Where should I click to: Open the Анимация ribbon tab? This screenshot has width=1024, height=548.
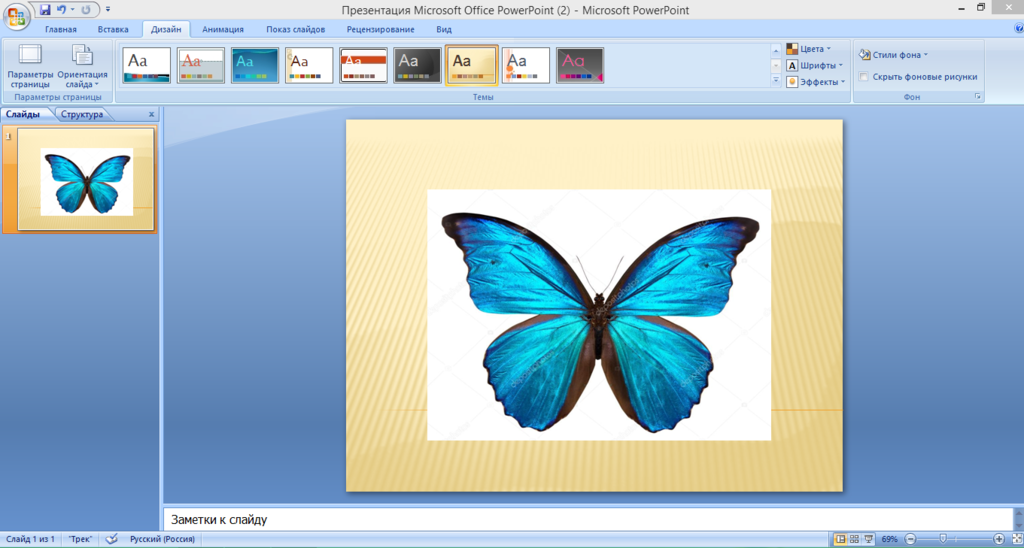pyautogui.click(x=222, y=29)
